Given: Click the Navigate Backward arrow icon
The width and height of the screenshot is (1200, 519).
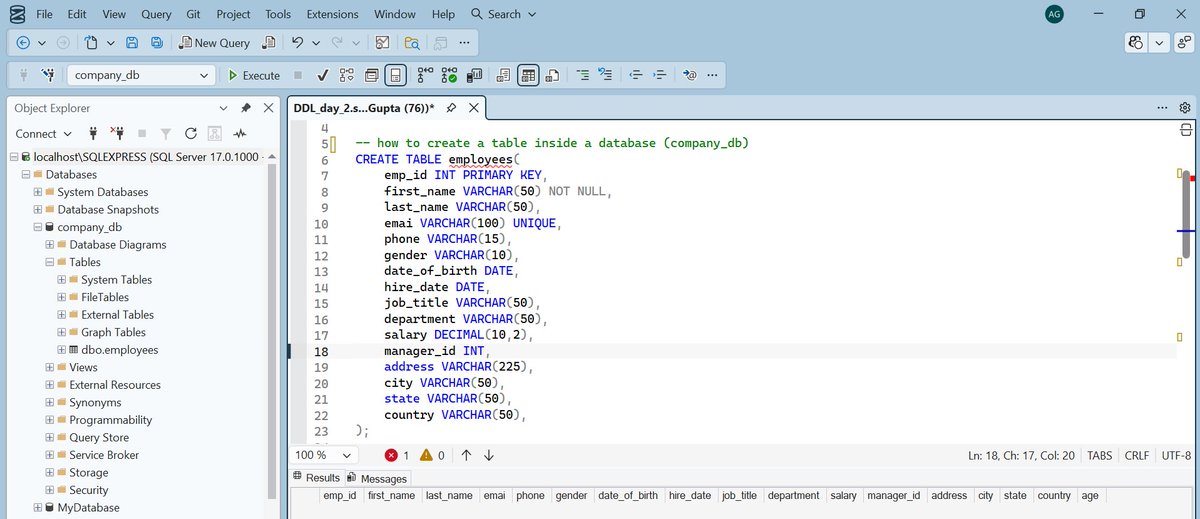Looking at the screenshot, I should coord(23,43).
